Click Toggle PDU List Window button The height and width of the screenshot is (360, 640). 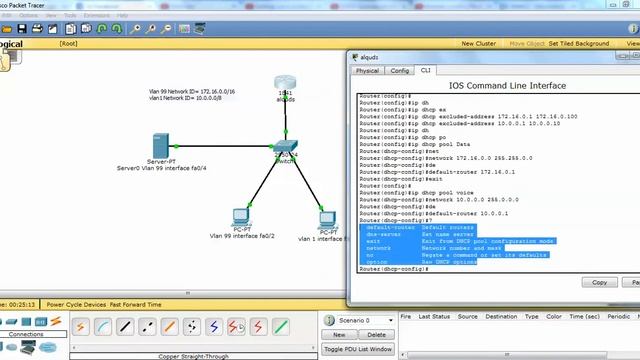358,349
